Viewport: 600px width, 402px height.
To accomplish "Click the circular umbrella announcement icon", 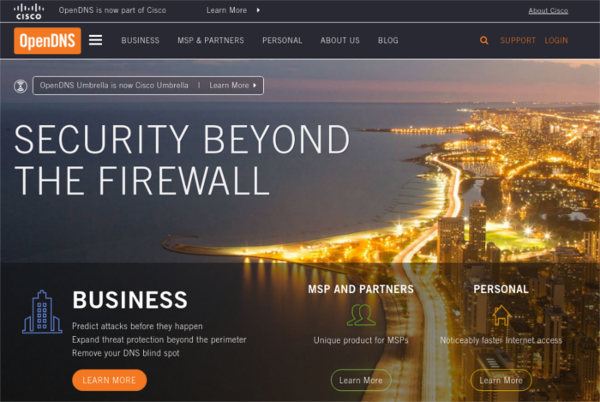I will [x=21, y=86].
